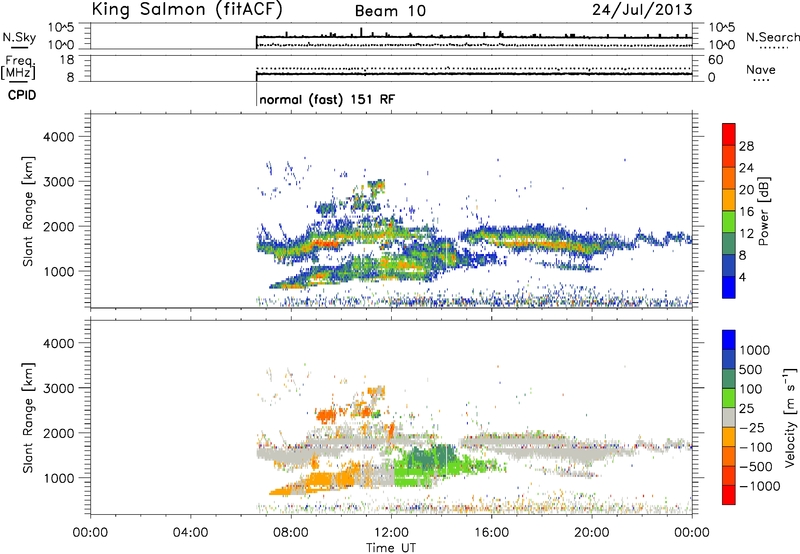The image size is (800, 554).
Task: Click the "16:00" time axis tick label
Action: pos(491,533)
